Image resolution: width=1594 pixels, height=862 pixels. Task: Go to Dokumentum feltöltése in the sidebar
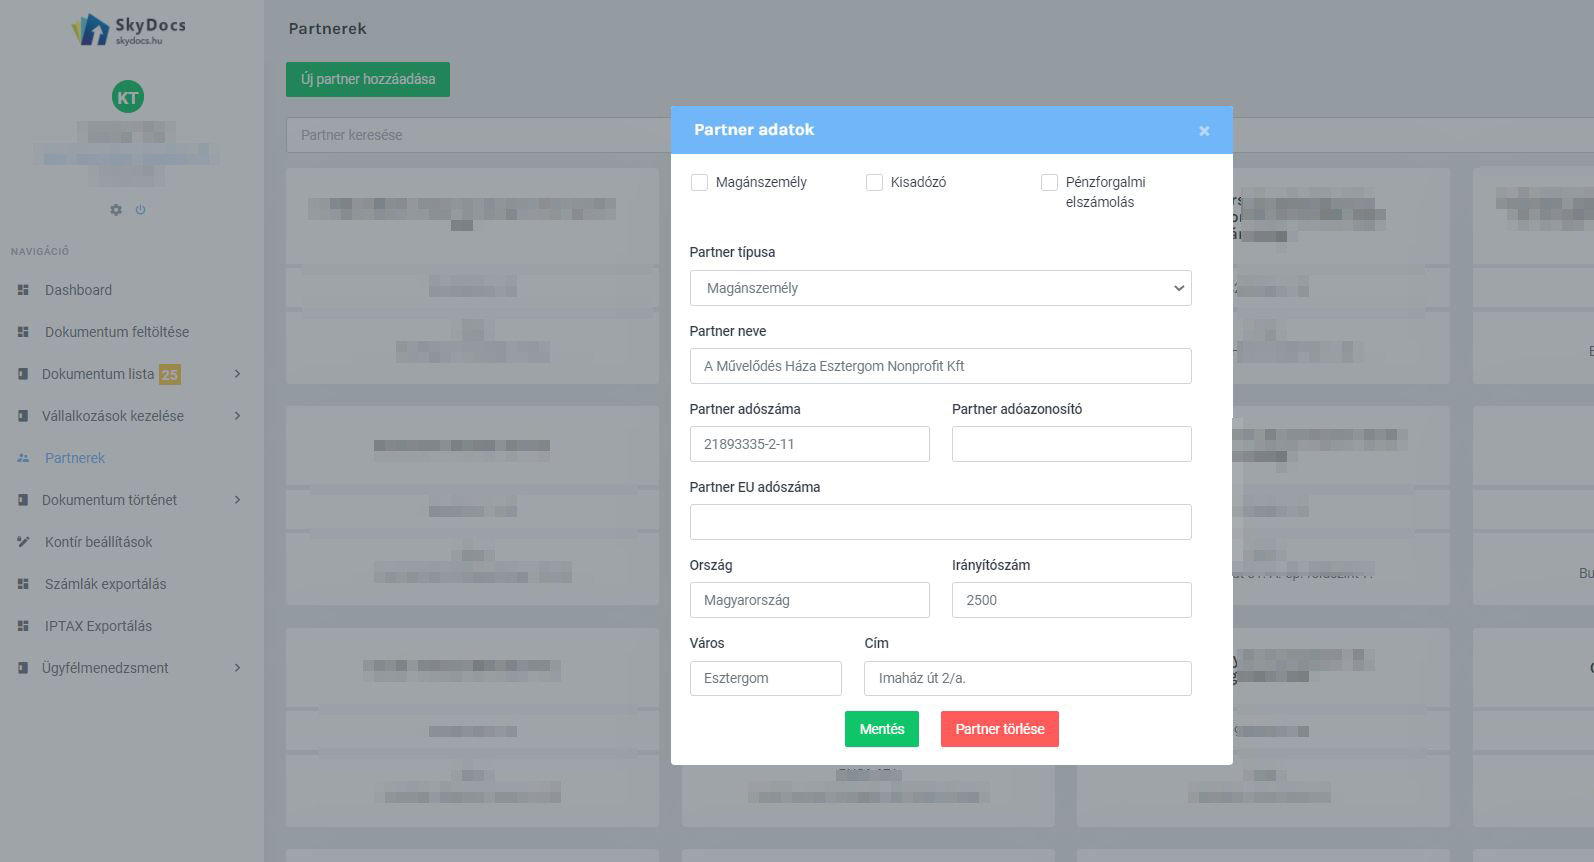click(x=116, y=332)
